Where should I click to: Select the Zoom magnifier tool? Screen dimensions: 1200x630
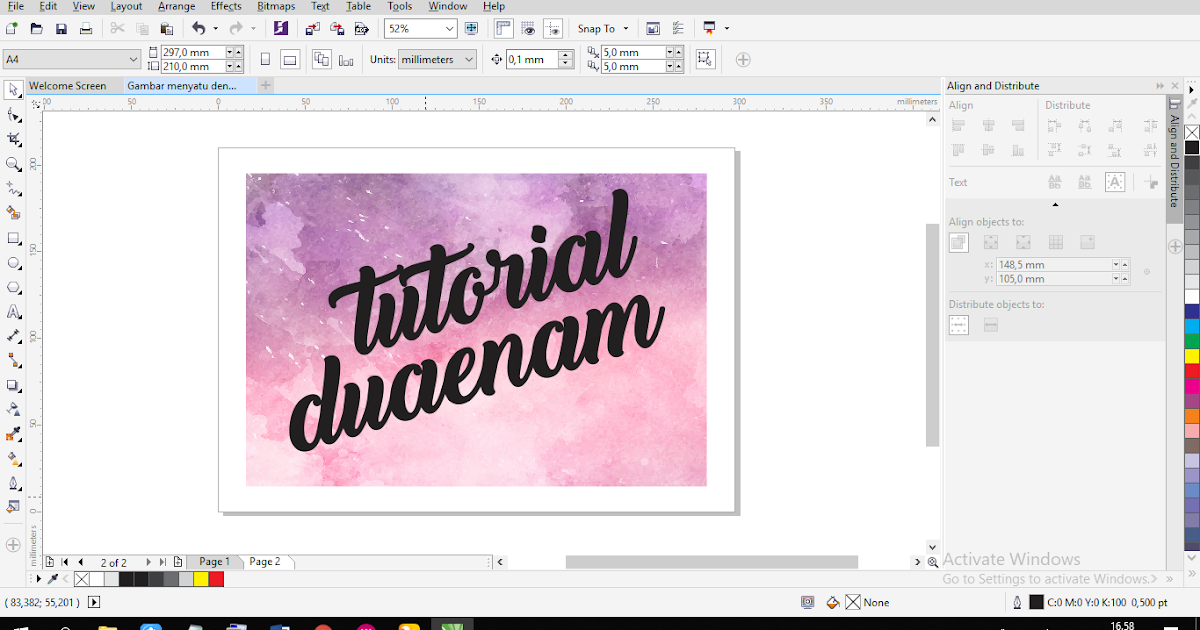[14, 164]
